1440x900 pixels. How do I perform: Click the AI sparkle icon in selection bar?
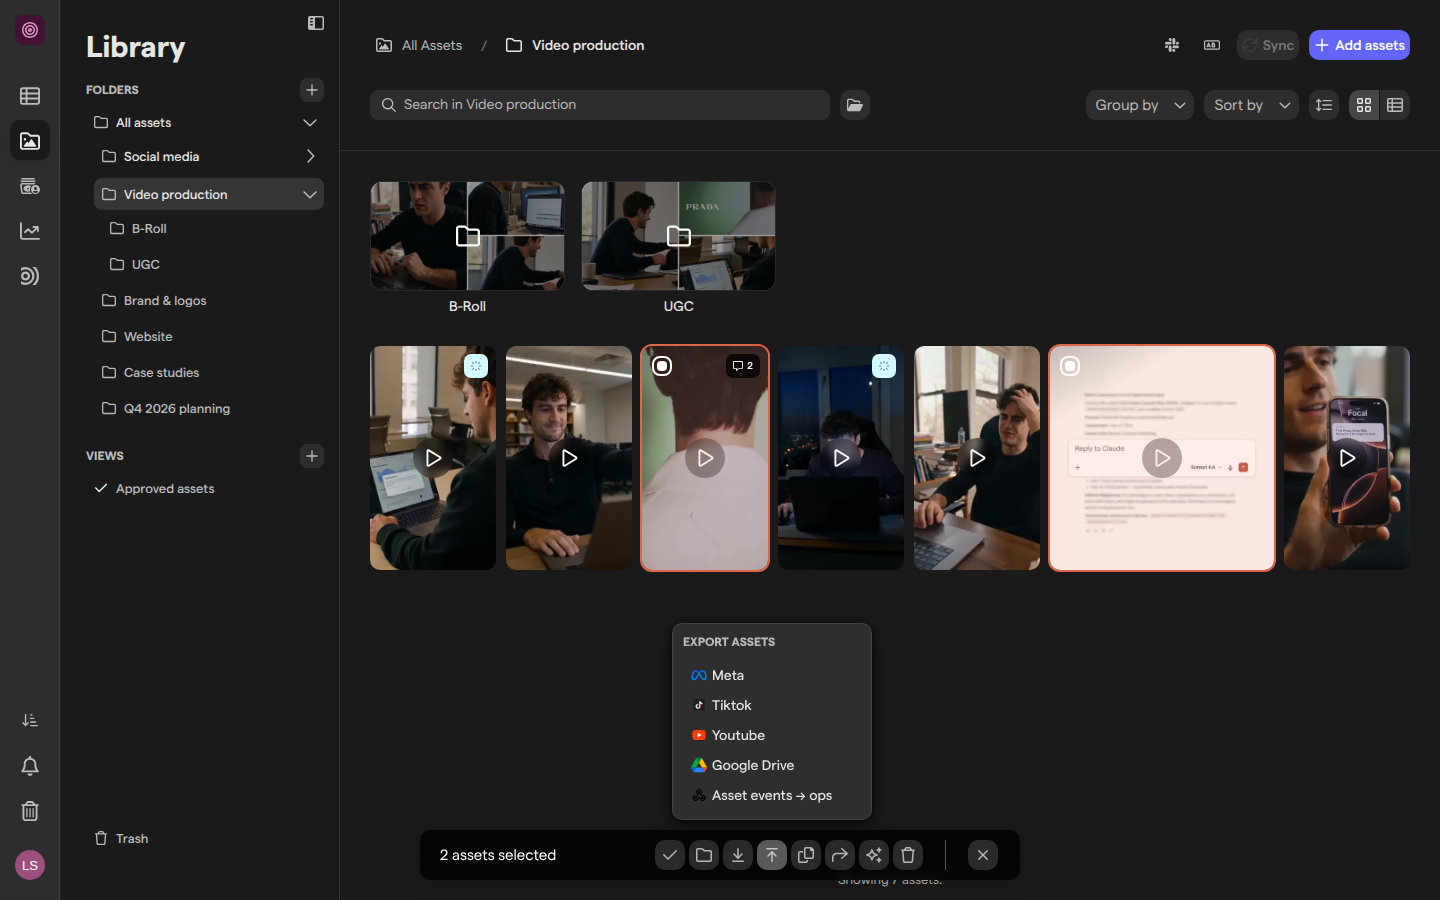874,855
